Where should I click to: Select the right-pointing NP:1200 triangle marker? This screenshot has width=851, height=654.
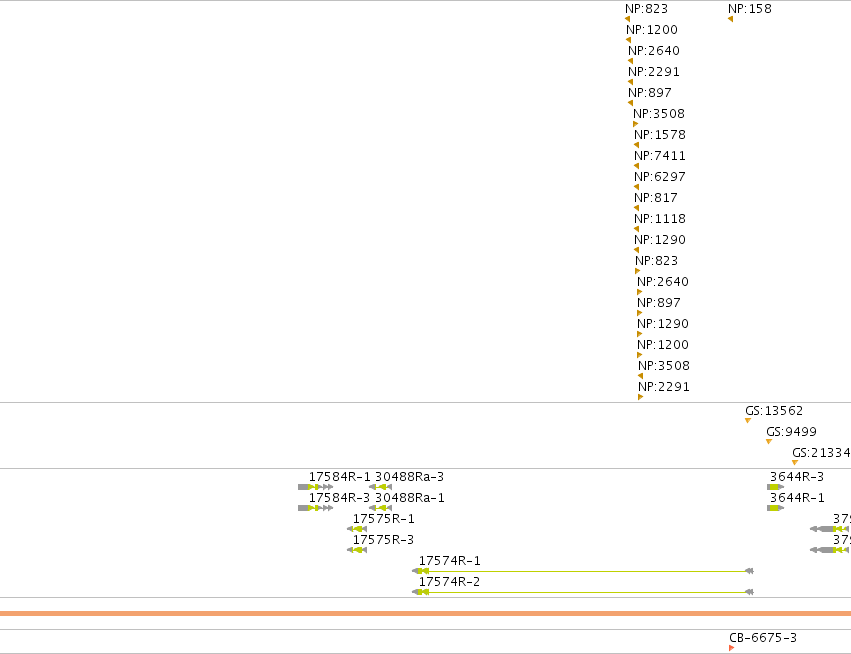(640, 355)
